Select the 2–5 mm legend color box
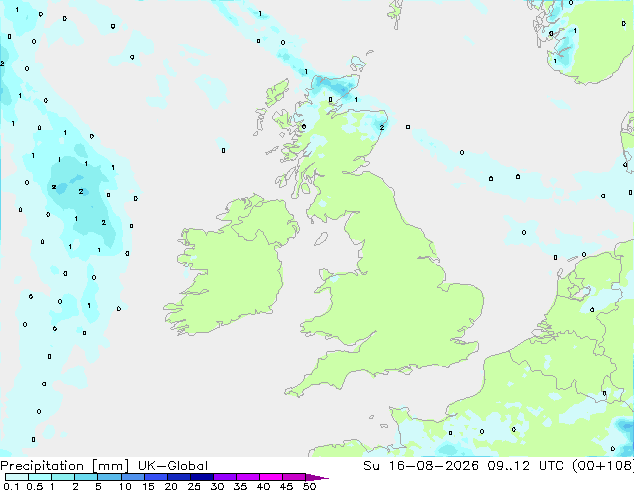The width and height of the screenshot is (634, 490). (x=86, y=477)
